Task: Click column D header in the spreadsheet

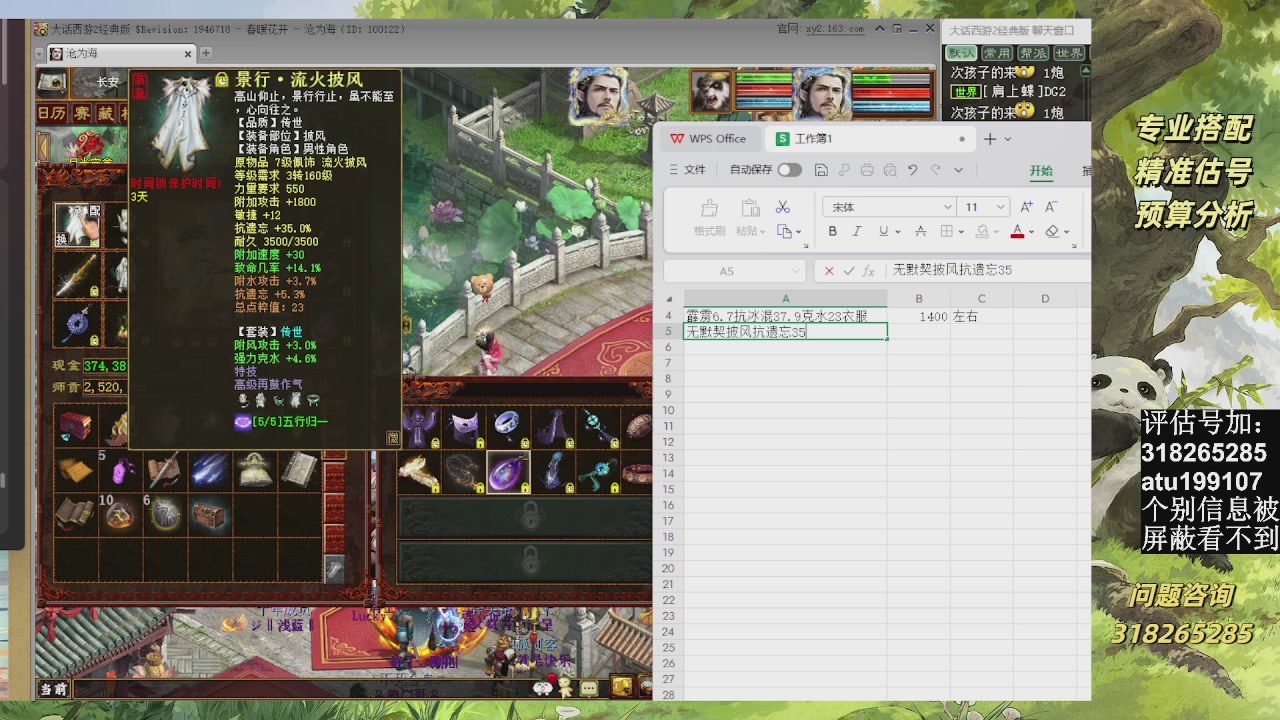Action: (x=1045, y=299)
